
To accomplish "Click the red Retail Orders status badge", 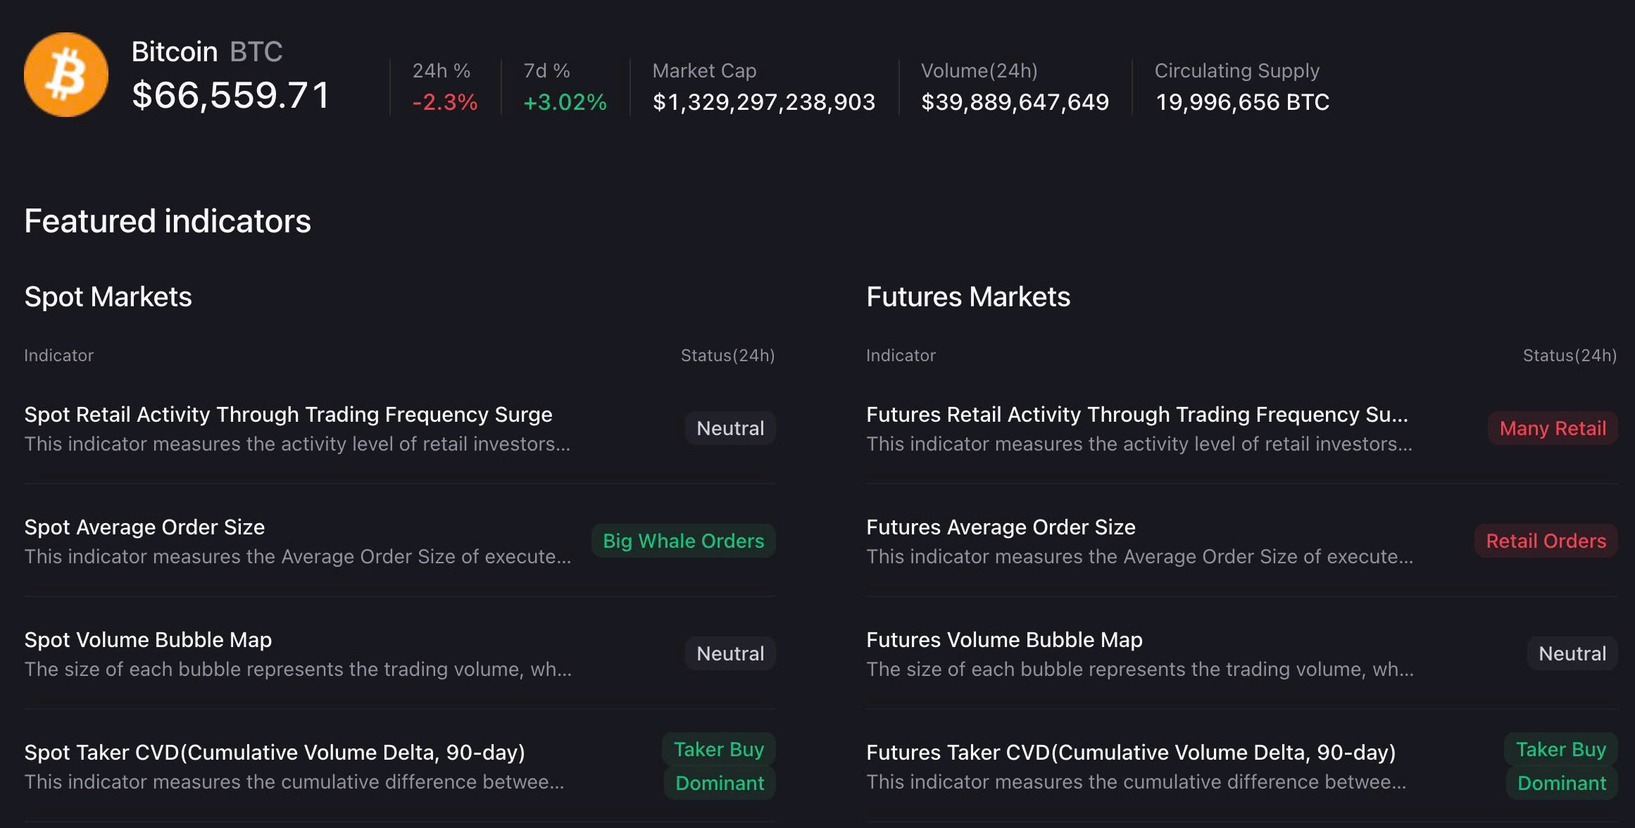I will 1545,541.
